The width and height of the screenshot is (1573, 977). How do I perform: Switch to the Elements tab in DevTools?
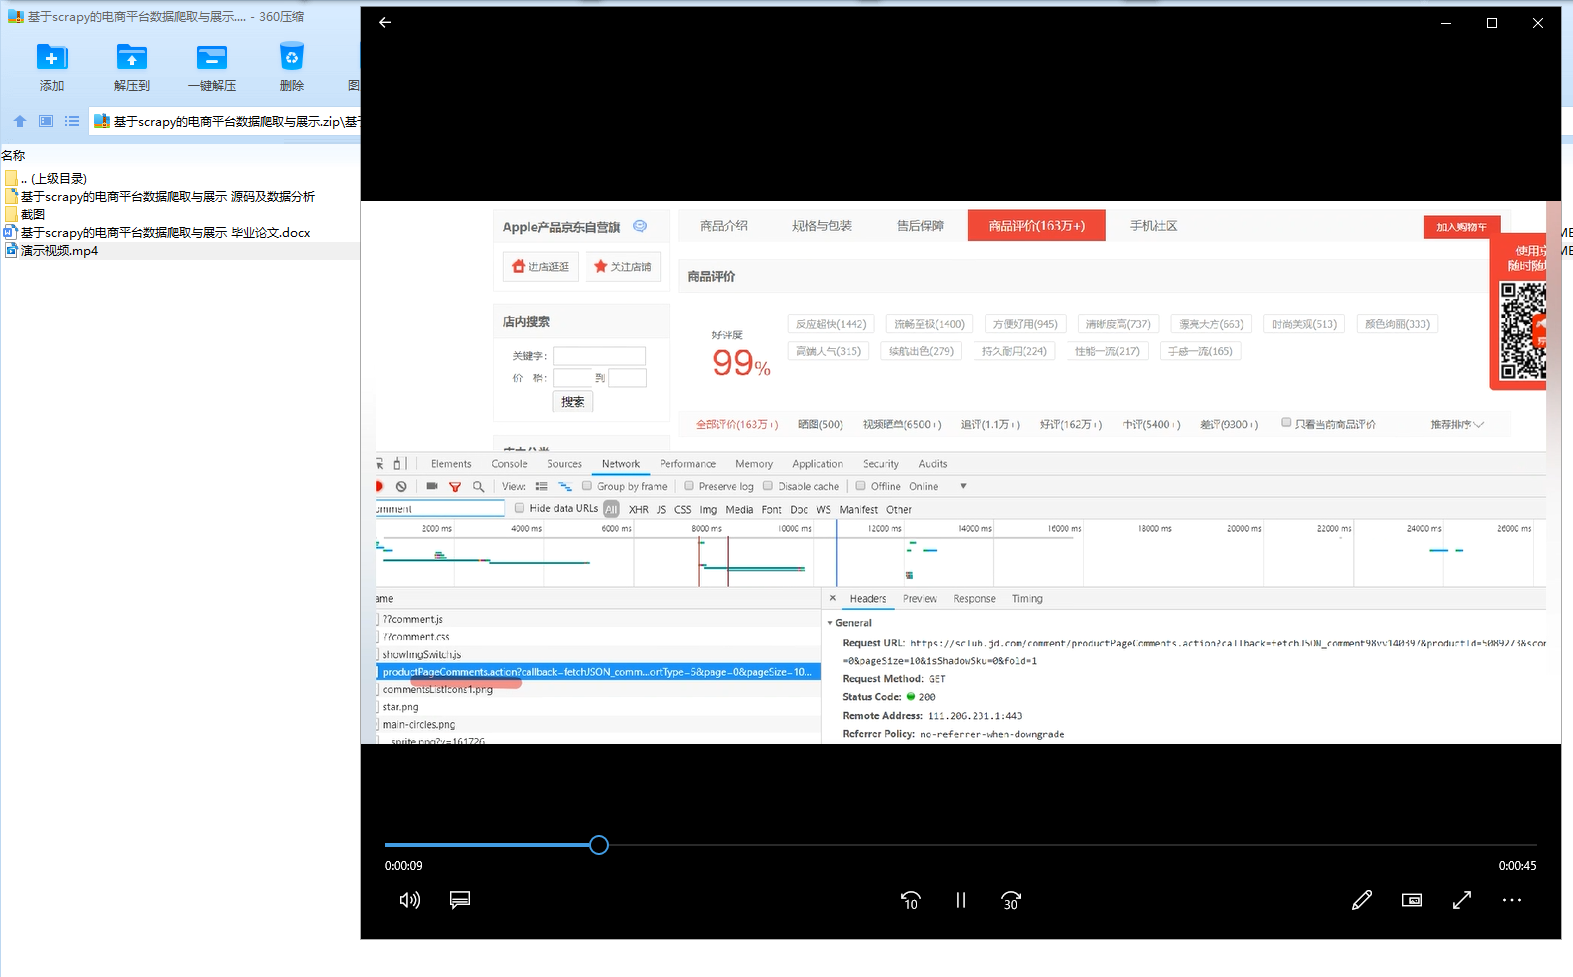[x=451, y=464]
